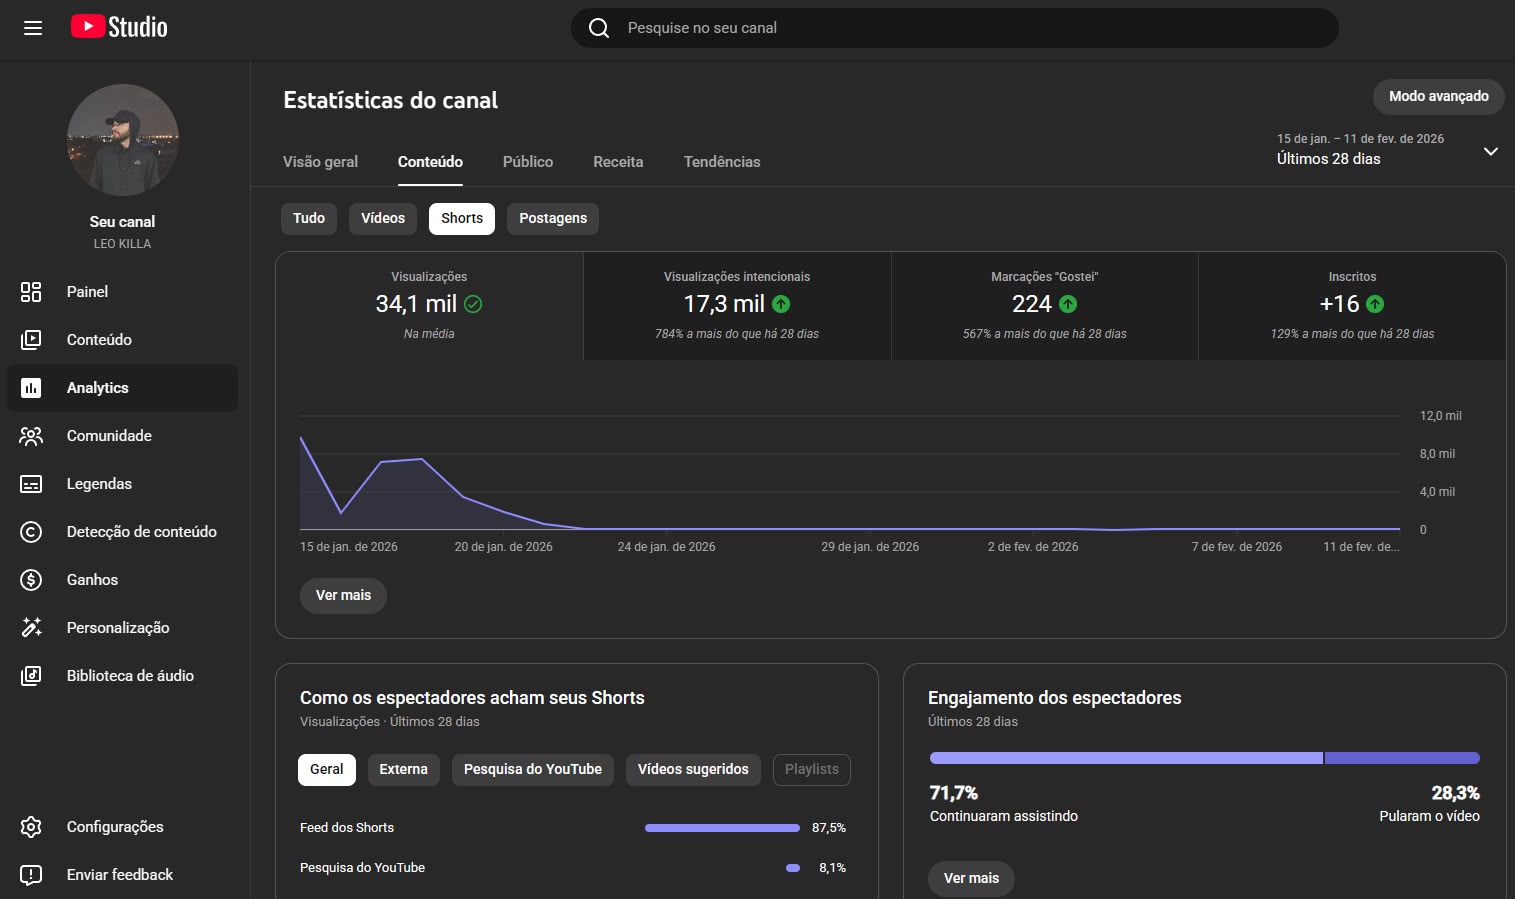Select the Postagens filter chip
This screenshot has width=1515, height=899.
point(553,219)
